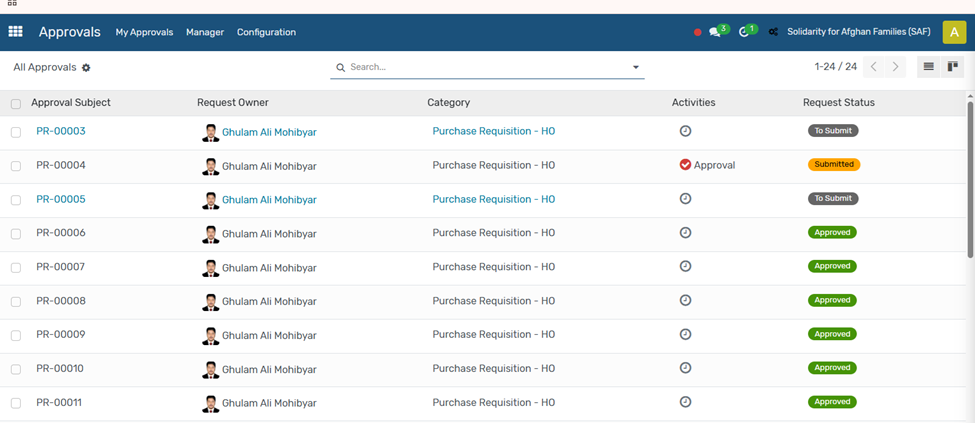Switch to list view
The width and height of the screenshot is (975, 423).
928,67
